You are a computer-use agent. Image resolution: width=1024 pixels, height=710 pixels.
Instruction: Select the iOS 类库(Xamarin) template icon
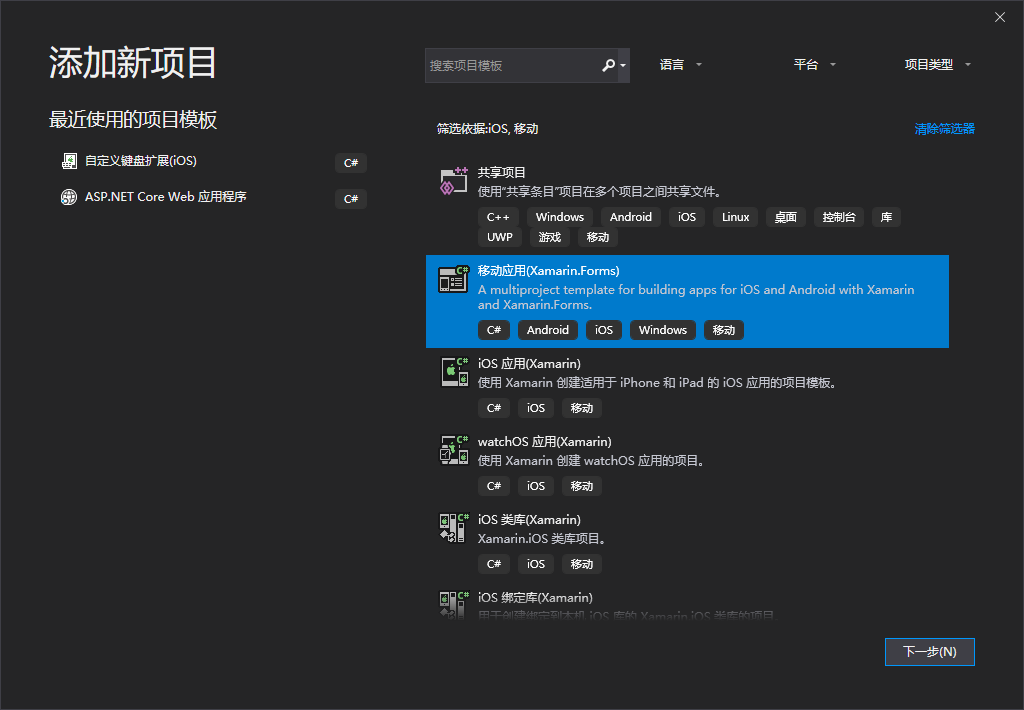pyautogui.click(x=453, y=528)
